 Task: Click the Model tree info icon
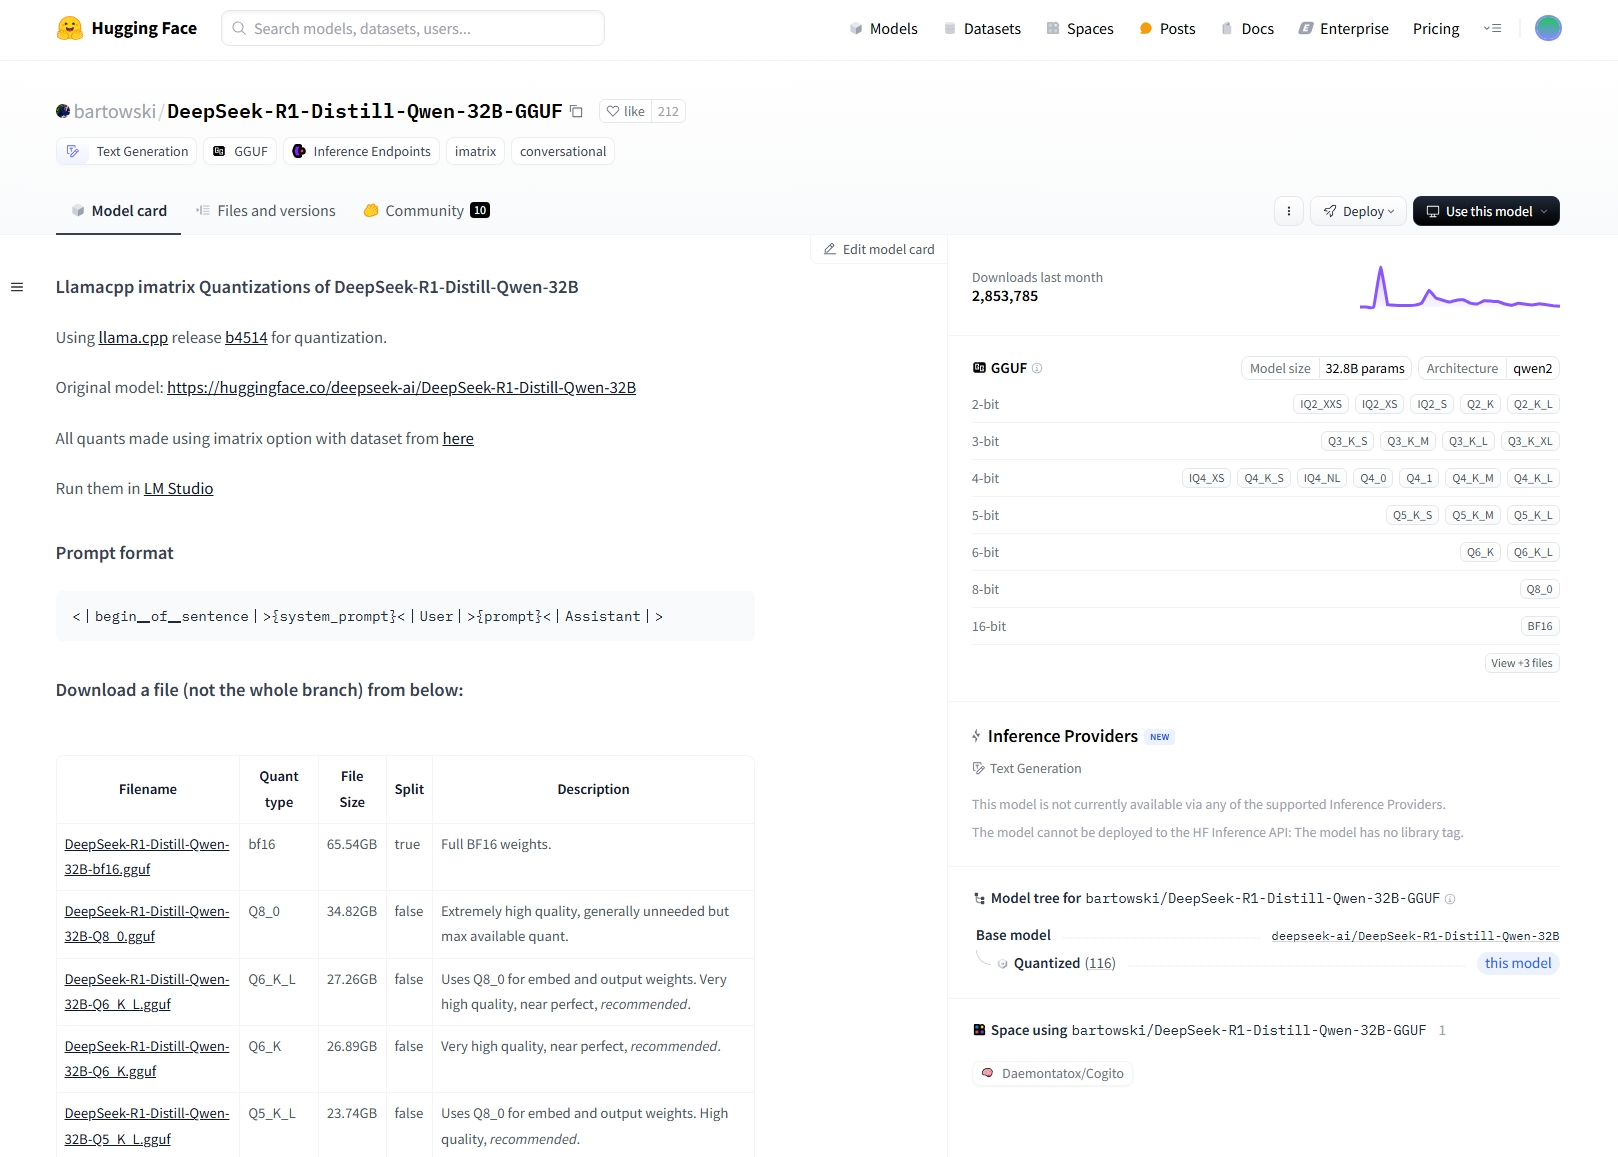[1450, 898]
